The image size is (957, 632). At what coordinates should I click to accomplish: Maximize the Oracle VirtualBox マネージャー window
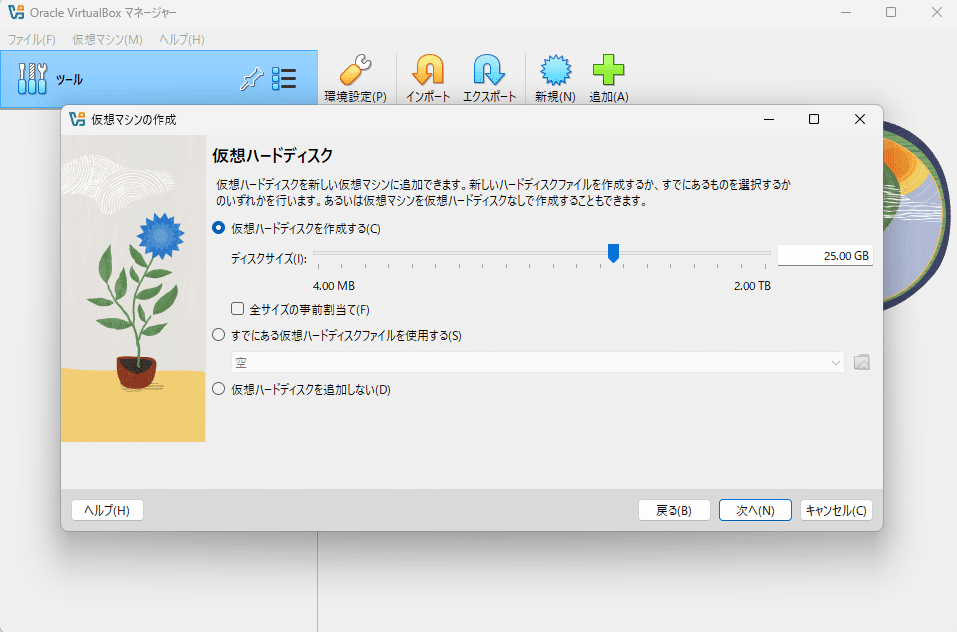891,12
